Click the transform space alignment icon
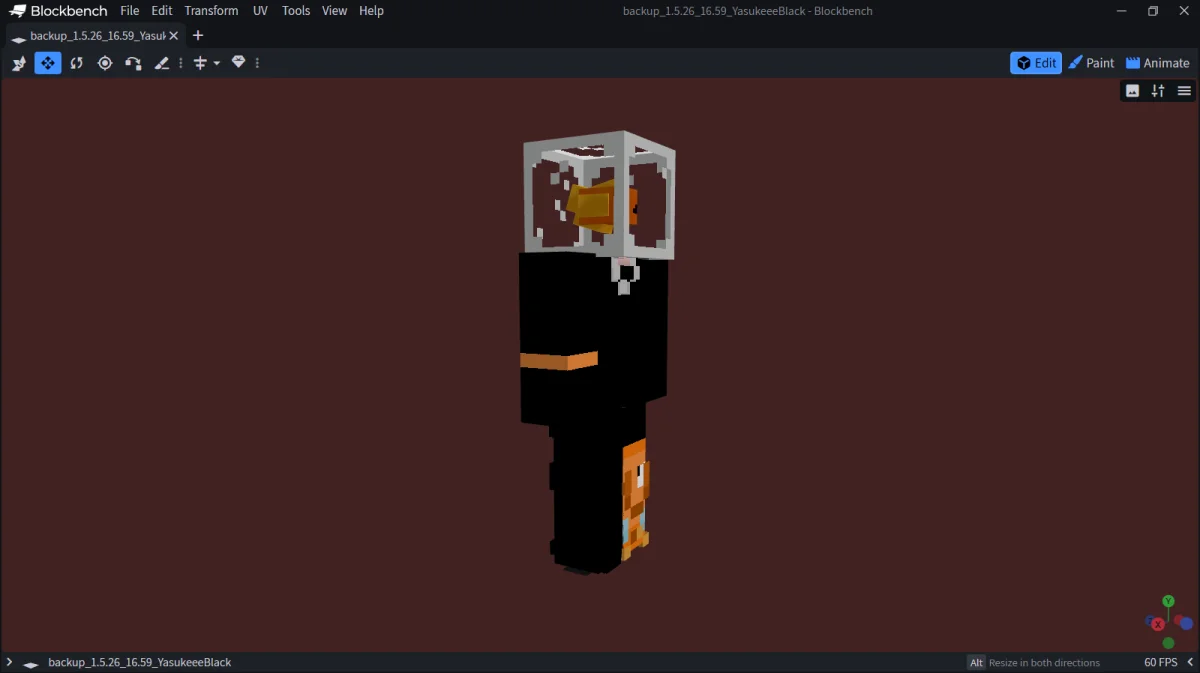Viewport: 1200px width, 673px height. [200, 63]
